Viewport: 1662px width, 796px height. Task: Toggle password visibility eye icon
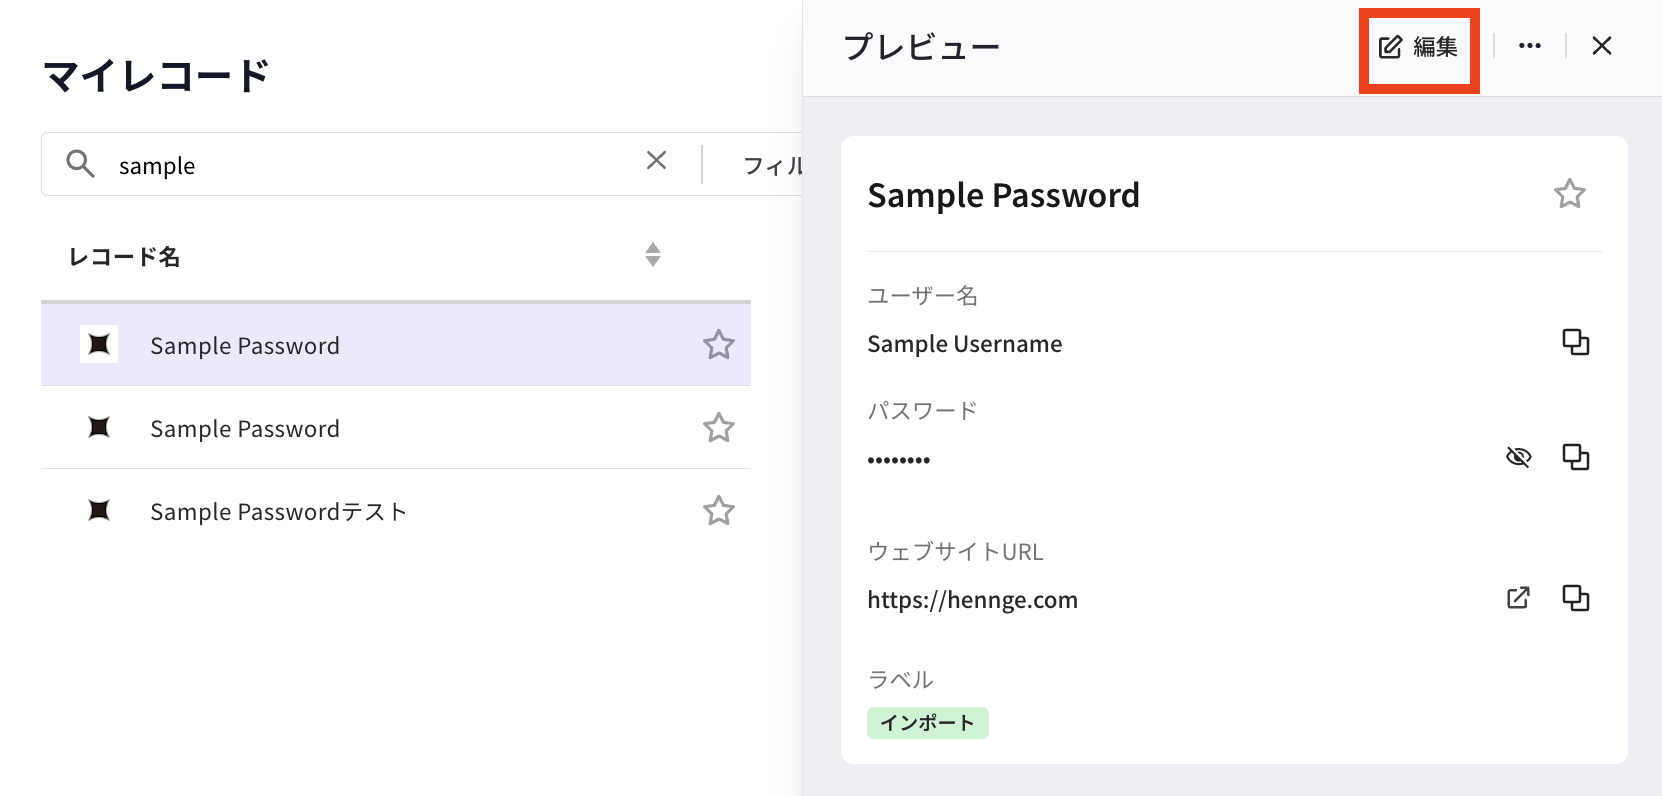pos(1518,457)
